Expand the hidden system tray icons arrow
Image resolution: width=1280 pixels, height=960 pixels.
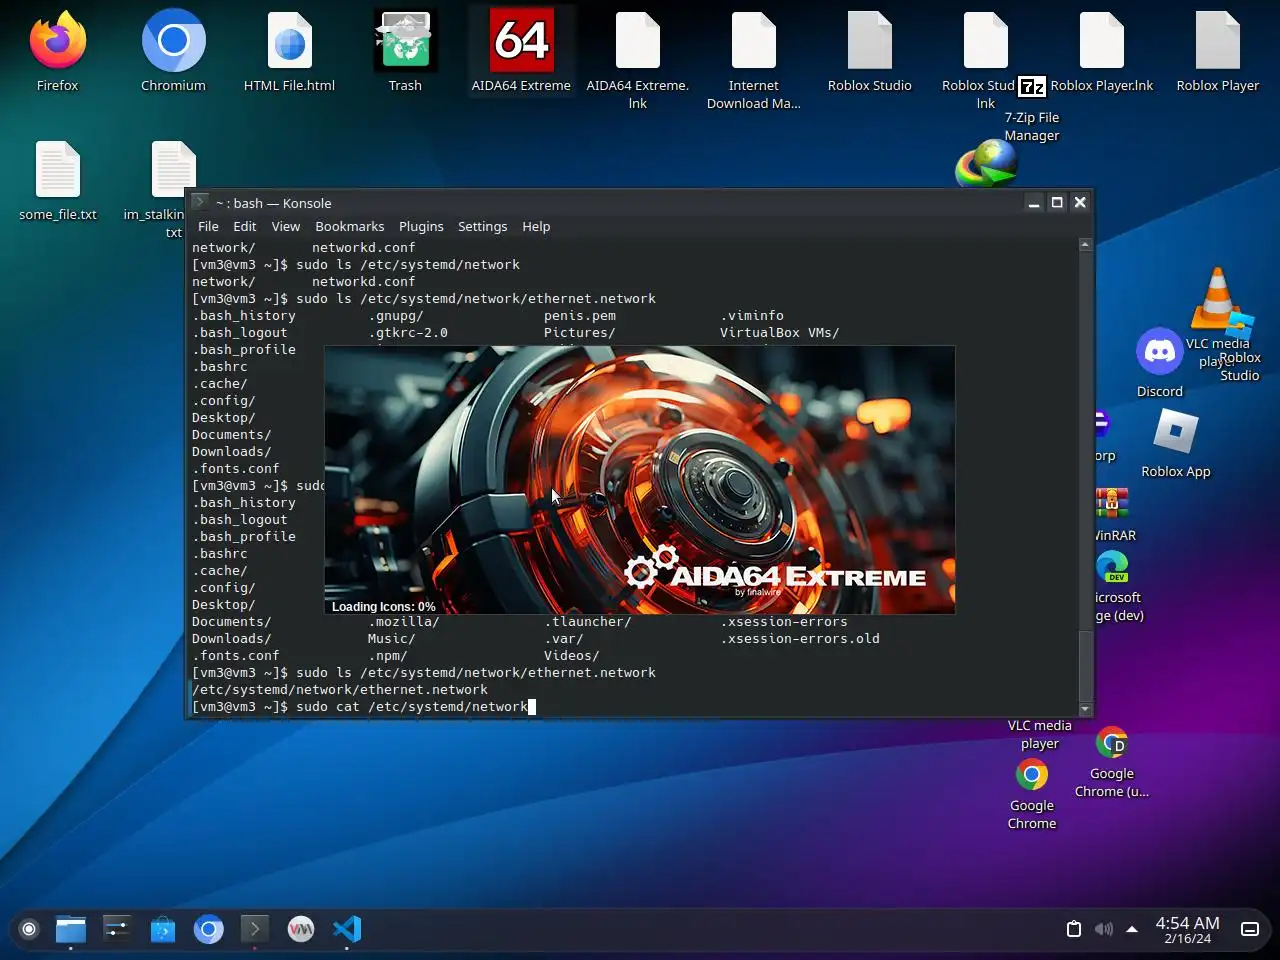coord(1132,929)
